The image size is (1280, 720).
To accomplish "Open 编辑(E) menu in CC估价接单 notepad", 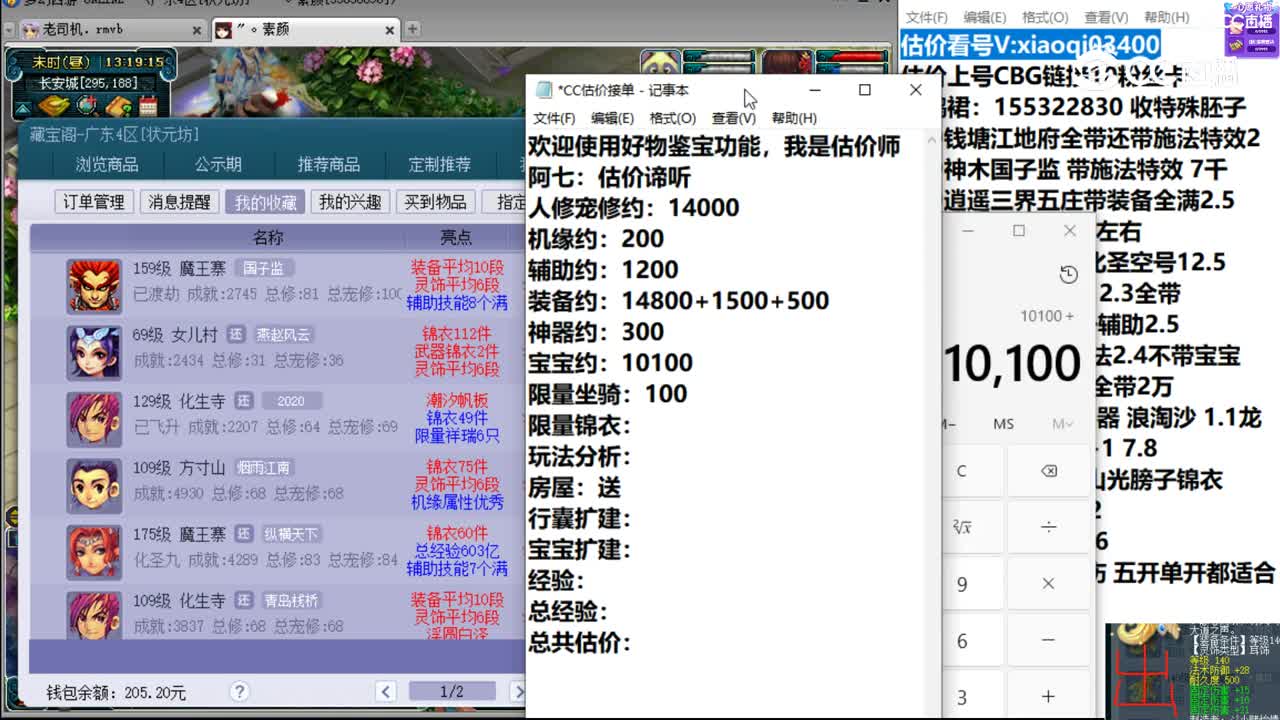I will [612, 118].
